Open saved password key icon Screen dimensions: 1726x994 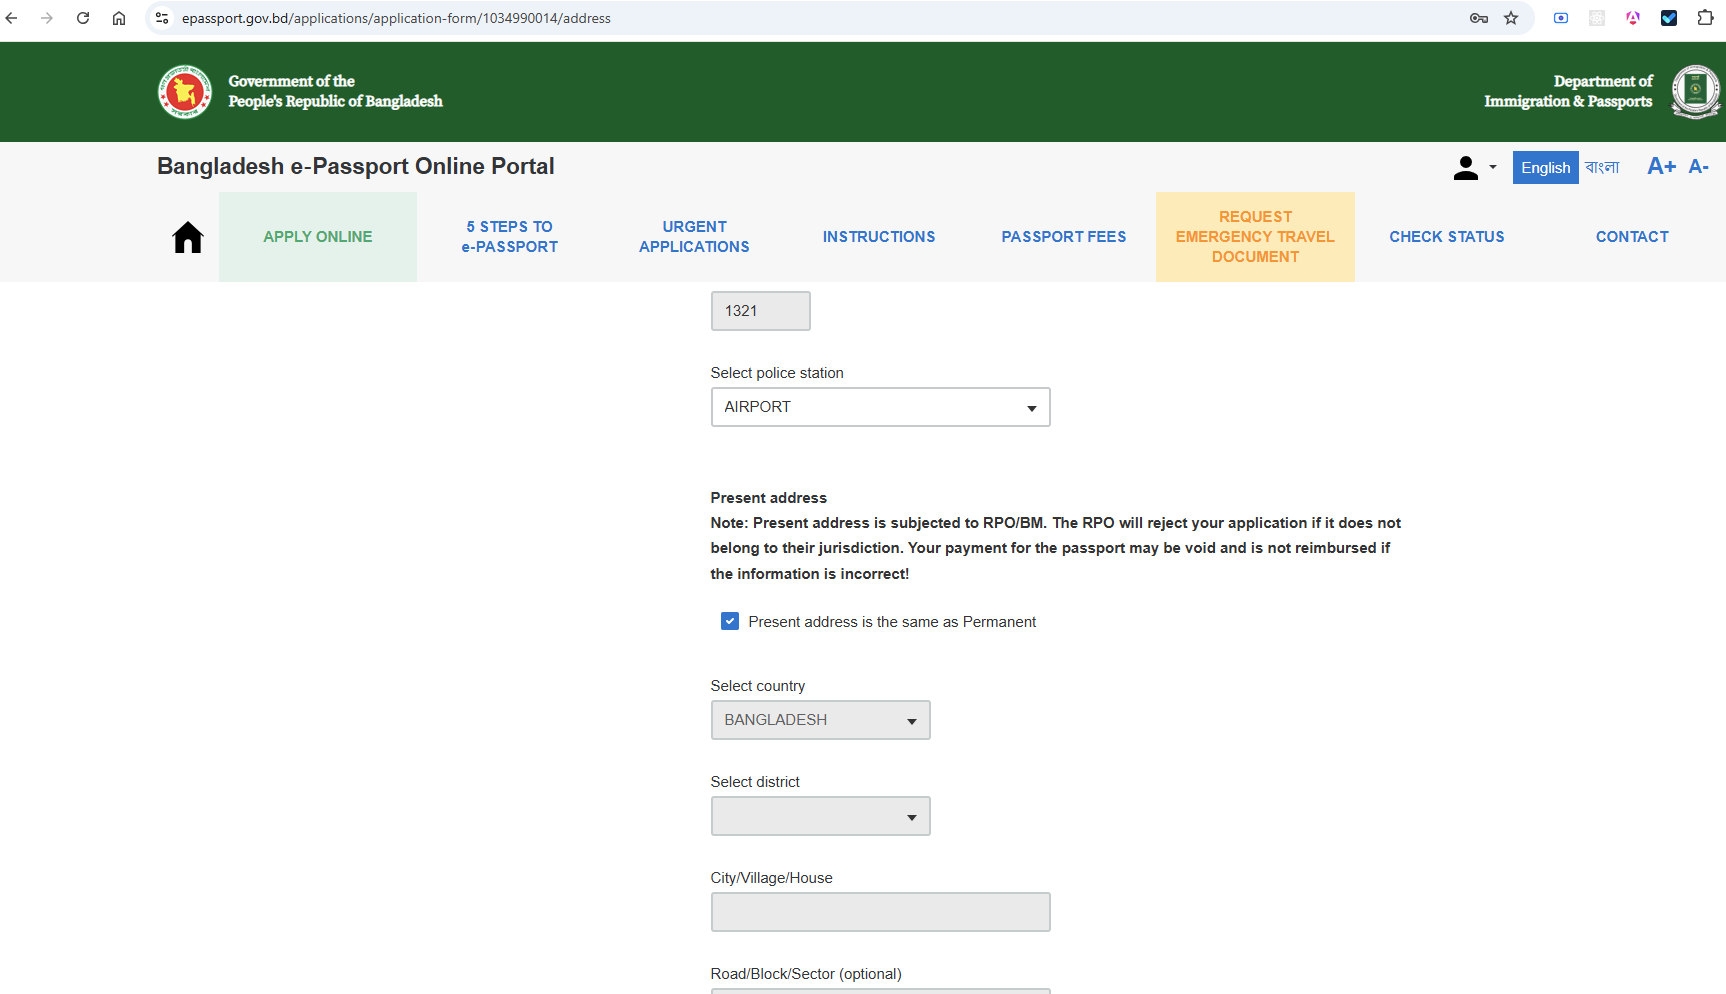point(1479,18)
